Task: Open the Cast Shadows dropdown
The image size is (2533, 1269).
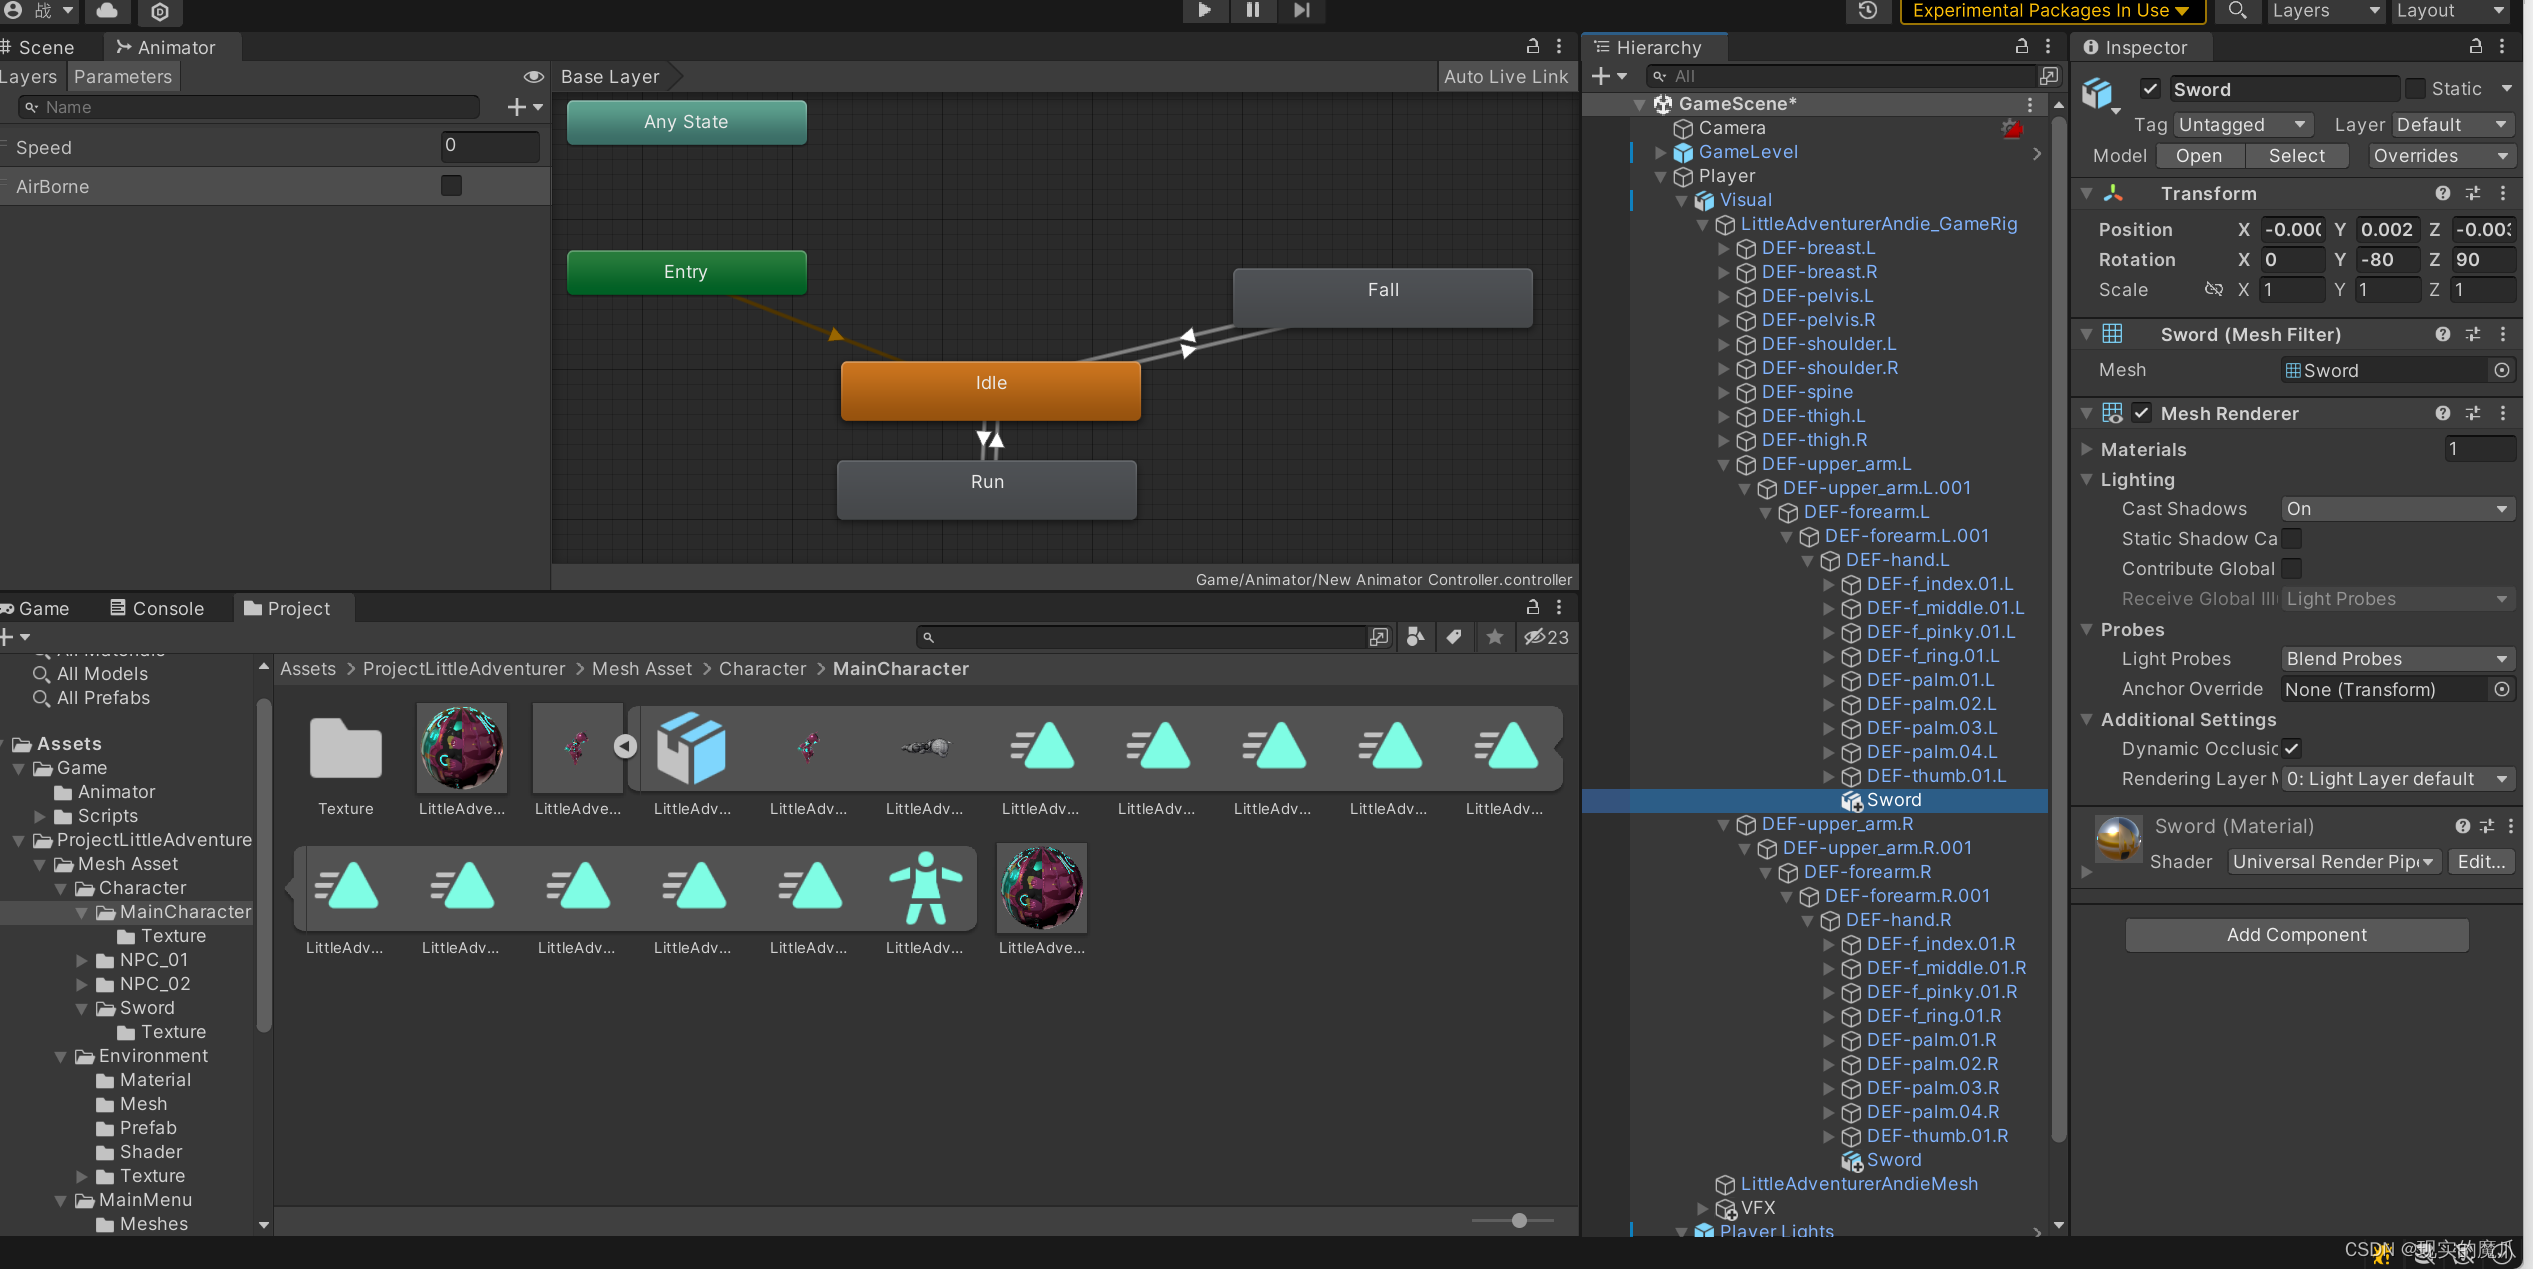Action: point(2397,508)
